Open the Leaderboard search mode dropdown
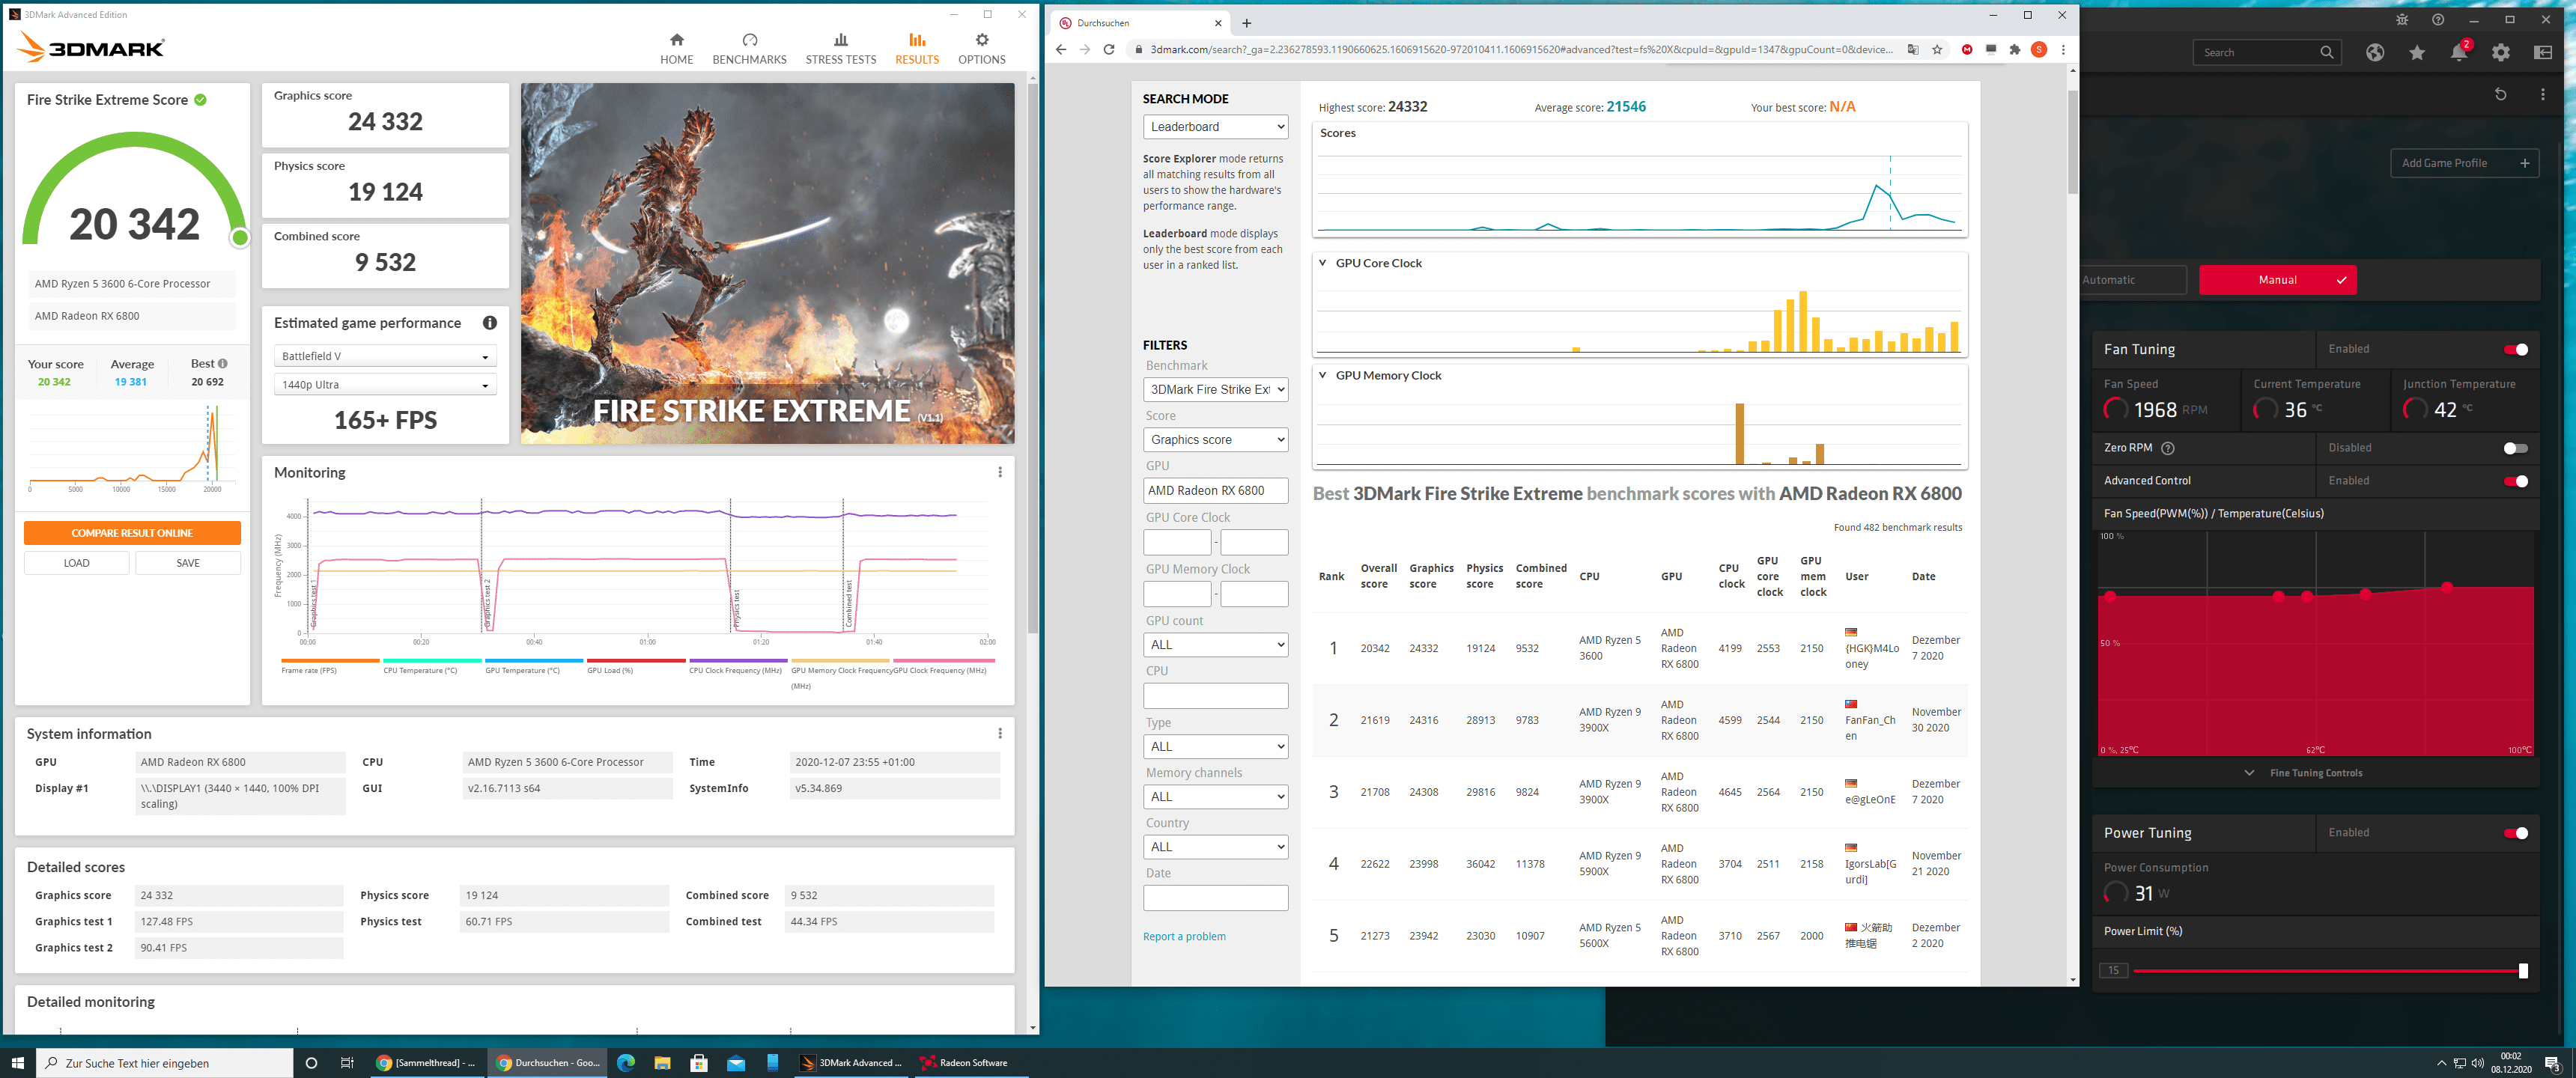The image size is (2576, 1078). tap(1215, 127)
